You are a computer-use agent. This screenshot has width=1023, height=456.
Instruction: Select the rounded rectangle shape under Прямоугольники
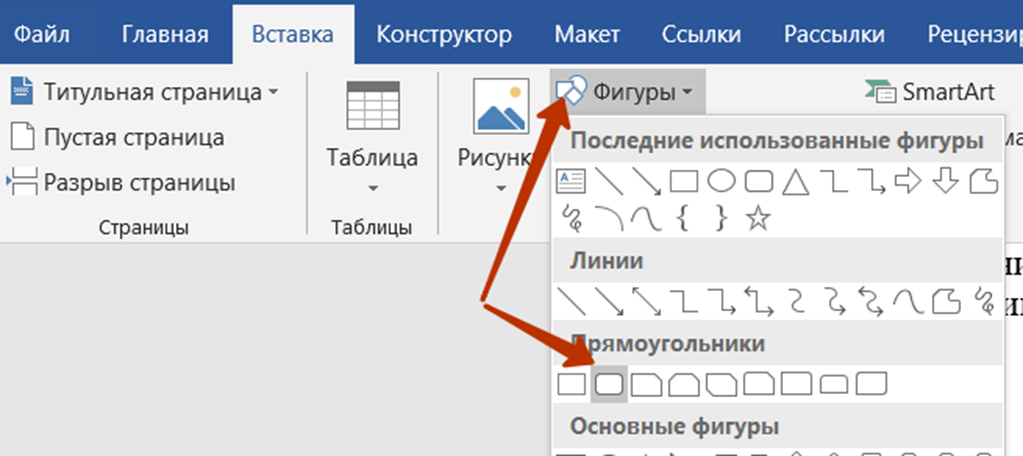click(x=609, y=384)
